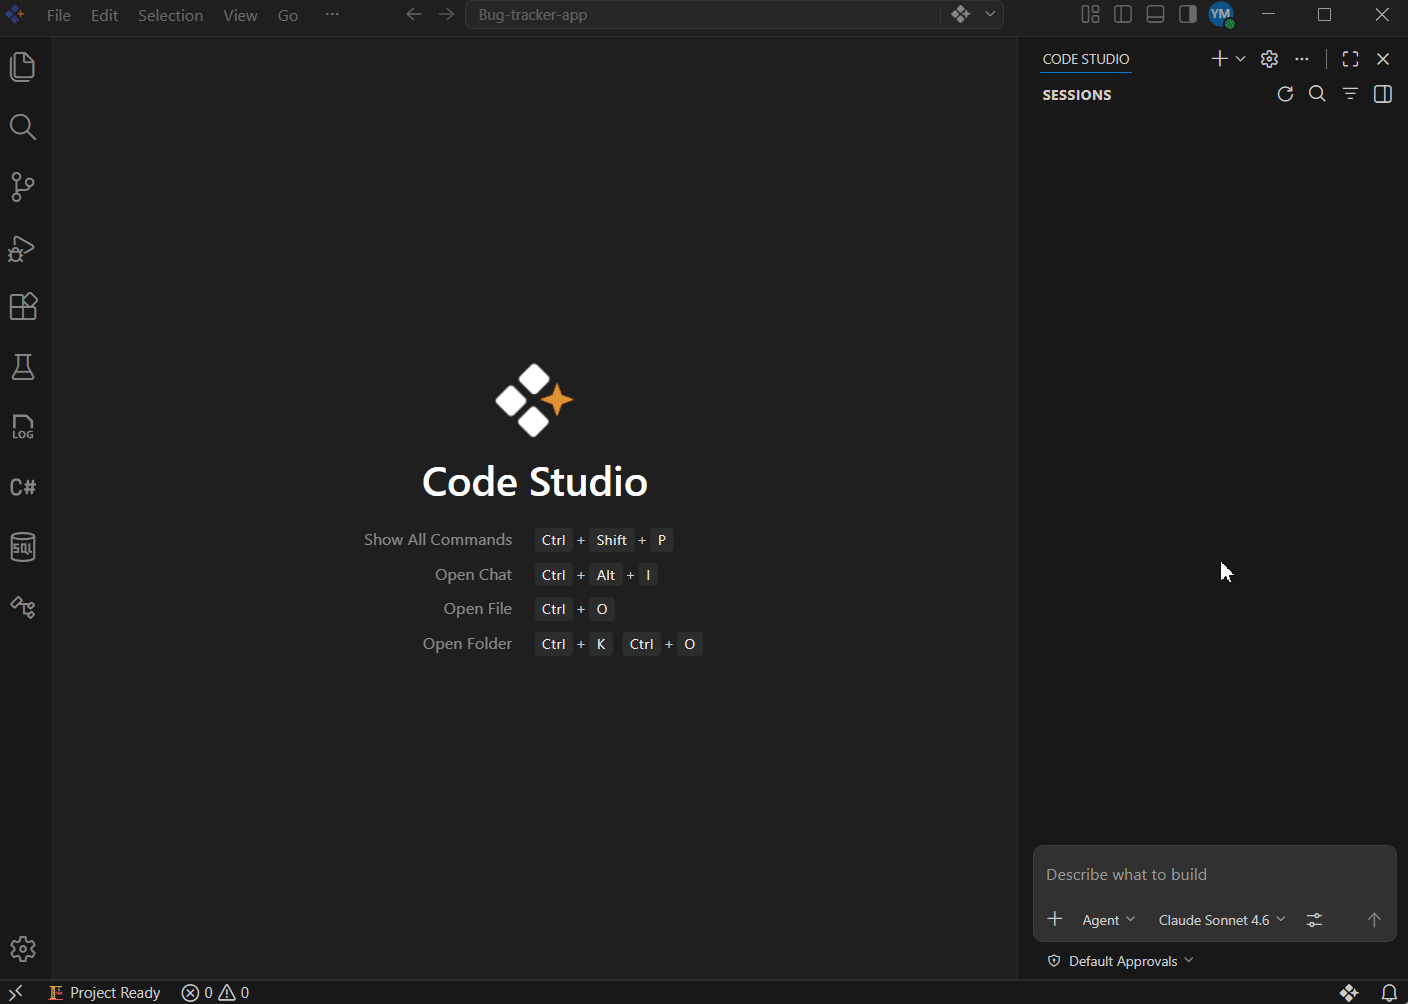Refresh the Sessions list

(x=1285, y=94)
